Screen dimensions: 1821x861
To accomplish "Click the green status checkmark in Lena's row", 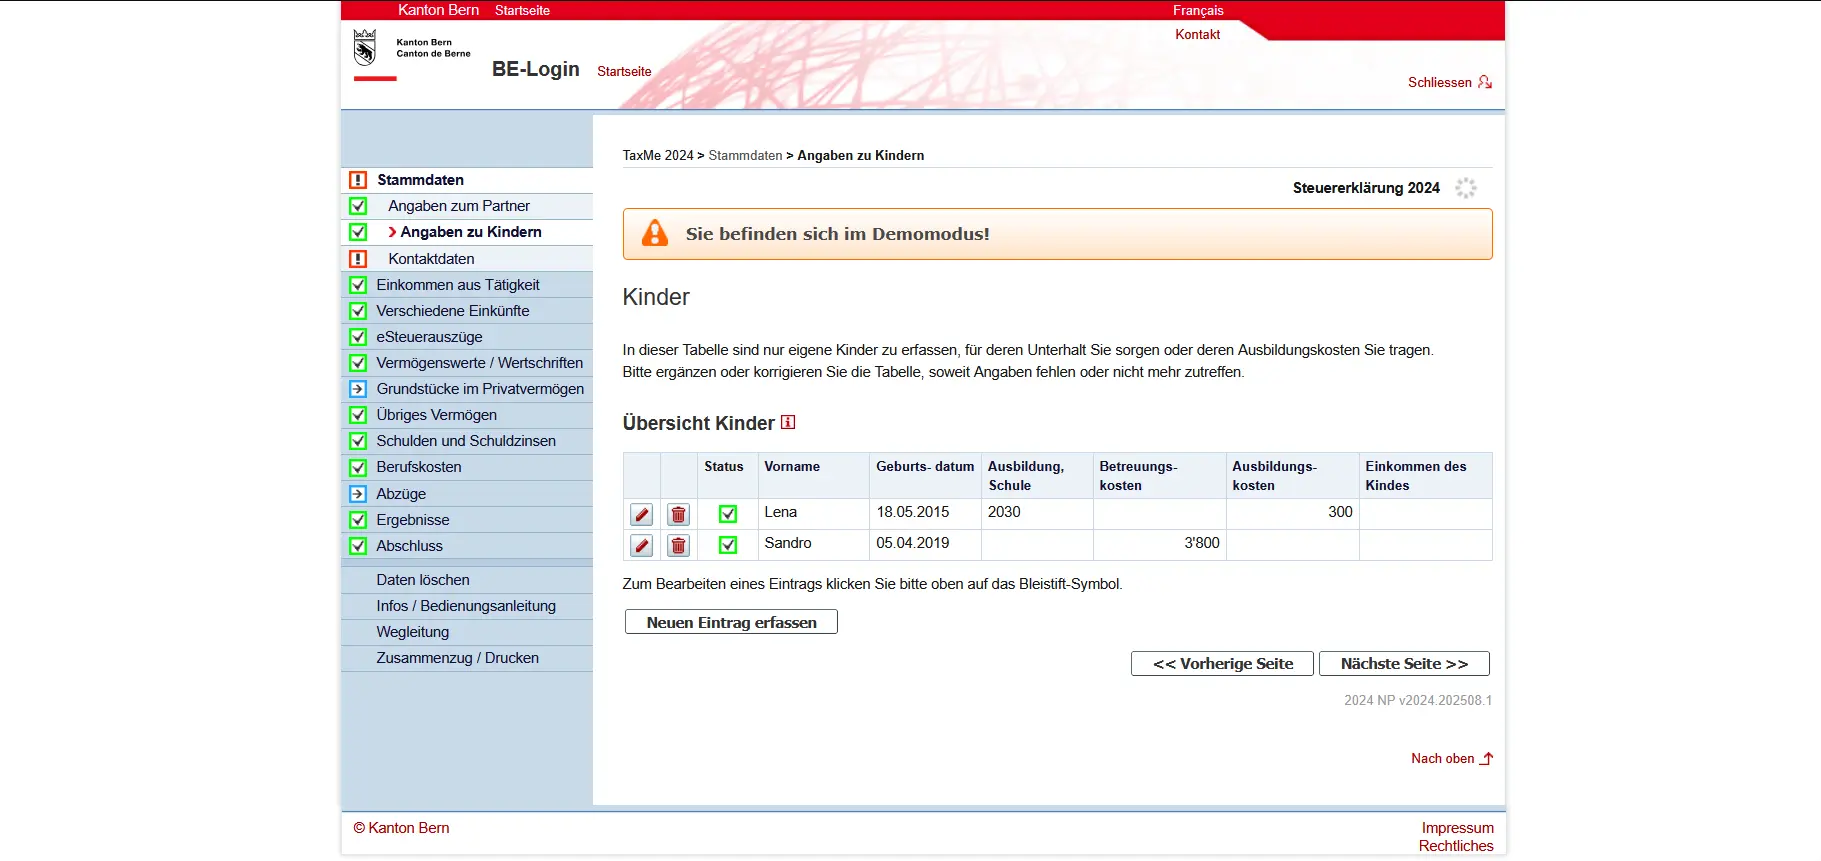I will (728, 514).
